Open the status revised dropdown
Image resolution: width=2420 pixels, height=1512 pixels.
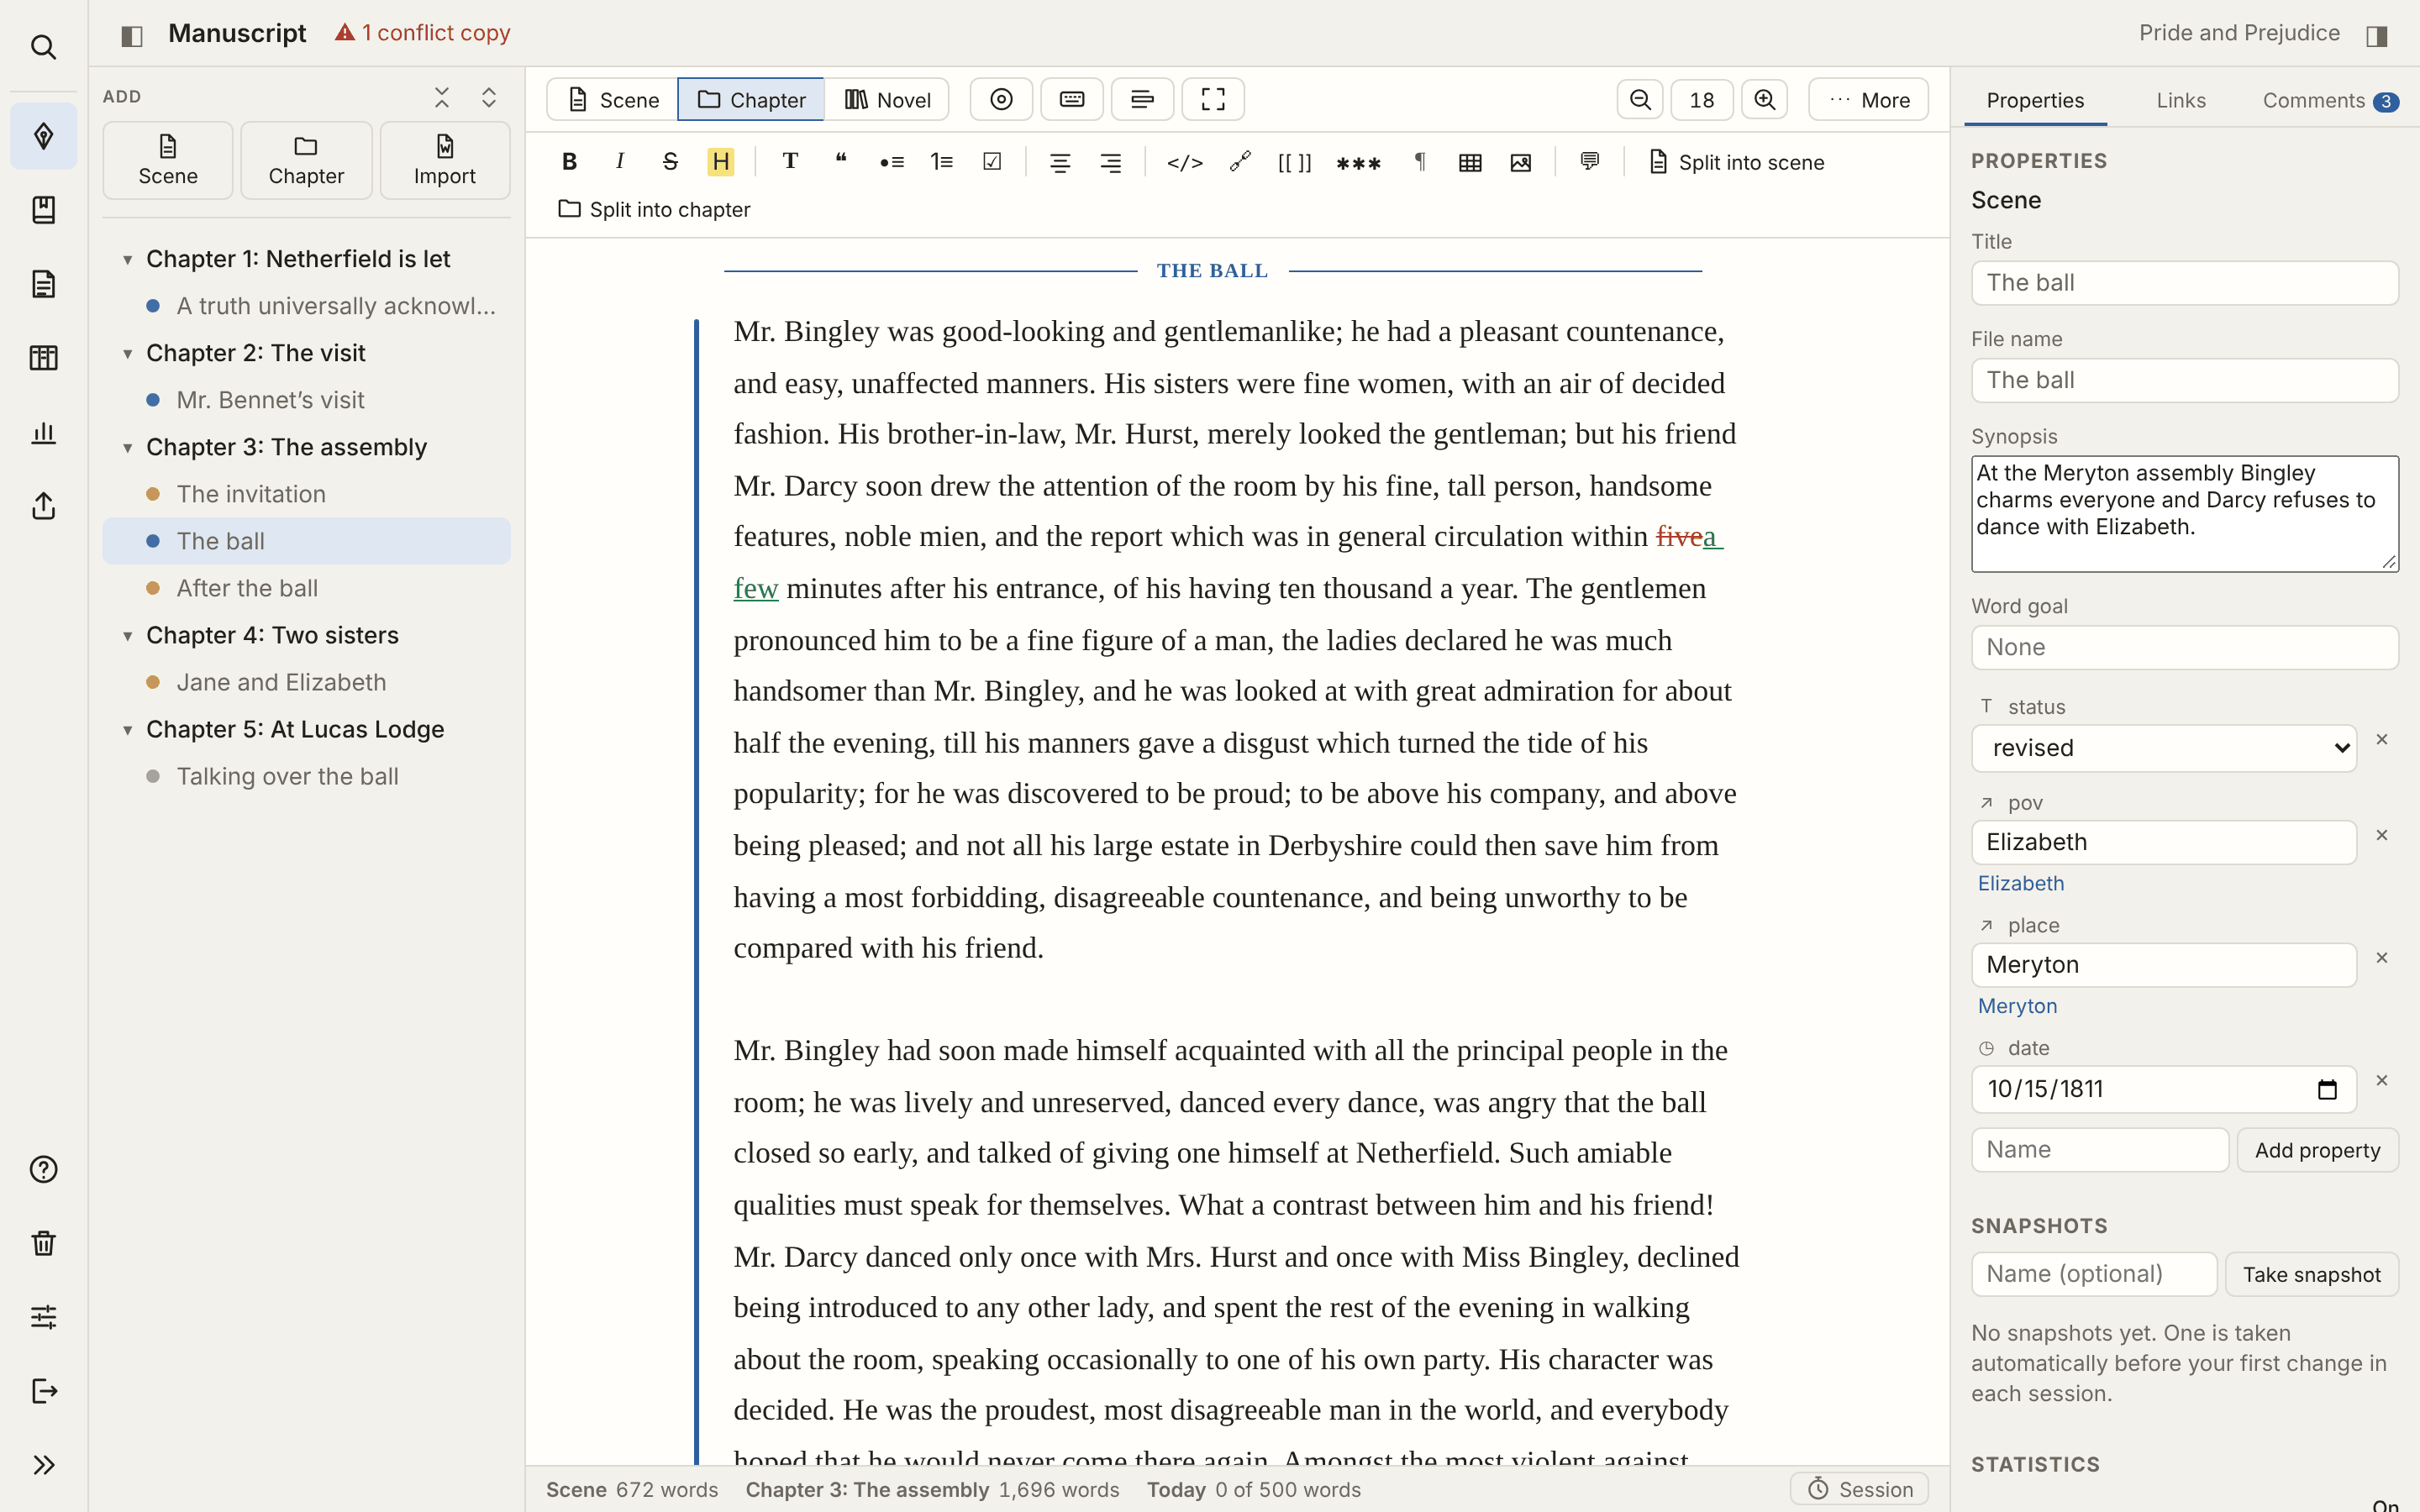2164,748
